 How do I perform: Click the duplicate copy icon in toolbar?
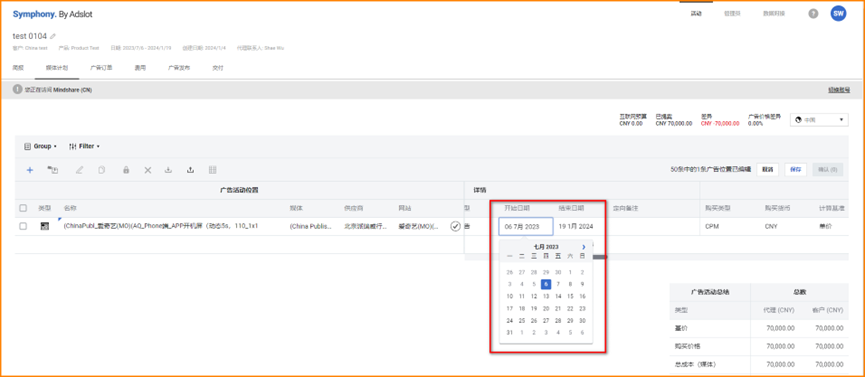point(102,171)
